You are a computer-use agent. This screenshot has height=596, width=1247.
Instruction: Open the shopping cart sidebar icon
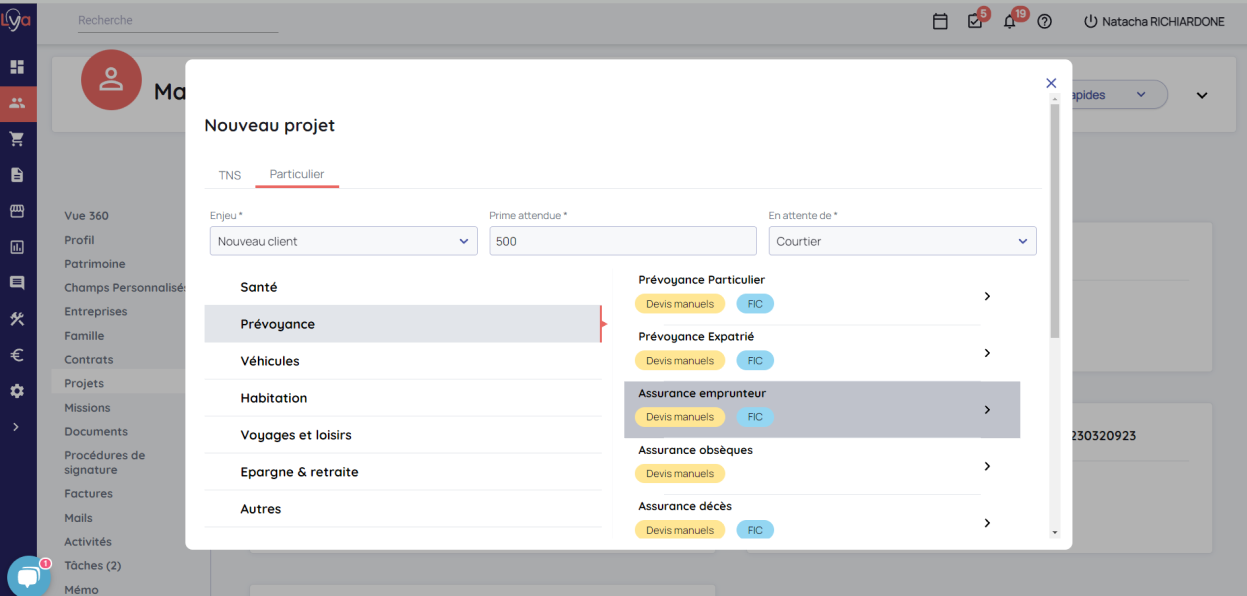[17, 139]
